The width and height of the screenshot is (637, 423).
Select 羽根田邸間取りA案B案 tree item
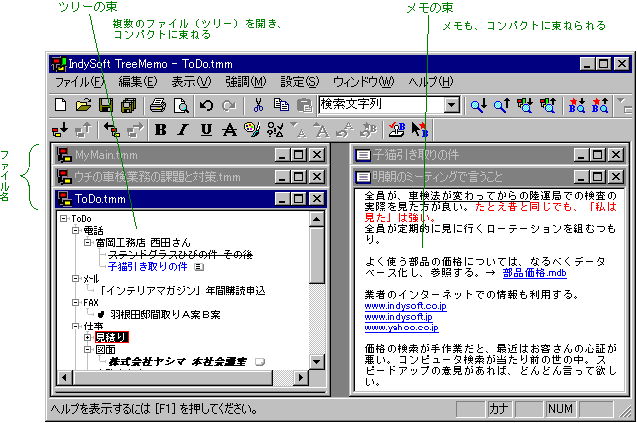point(165,315)
